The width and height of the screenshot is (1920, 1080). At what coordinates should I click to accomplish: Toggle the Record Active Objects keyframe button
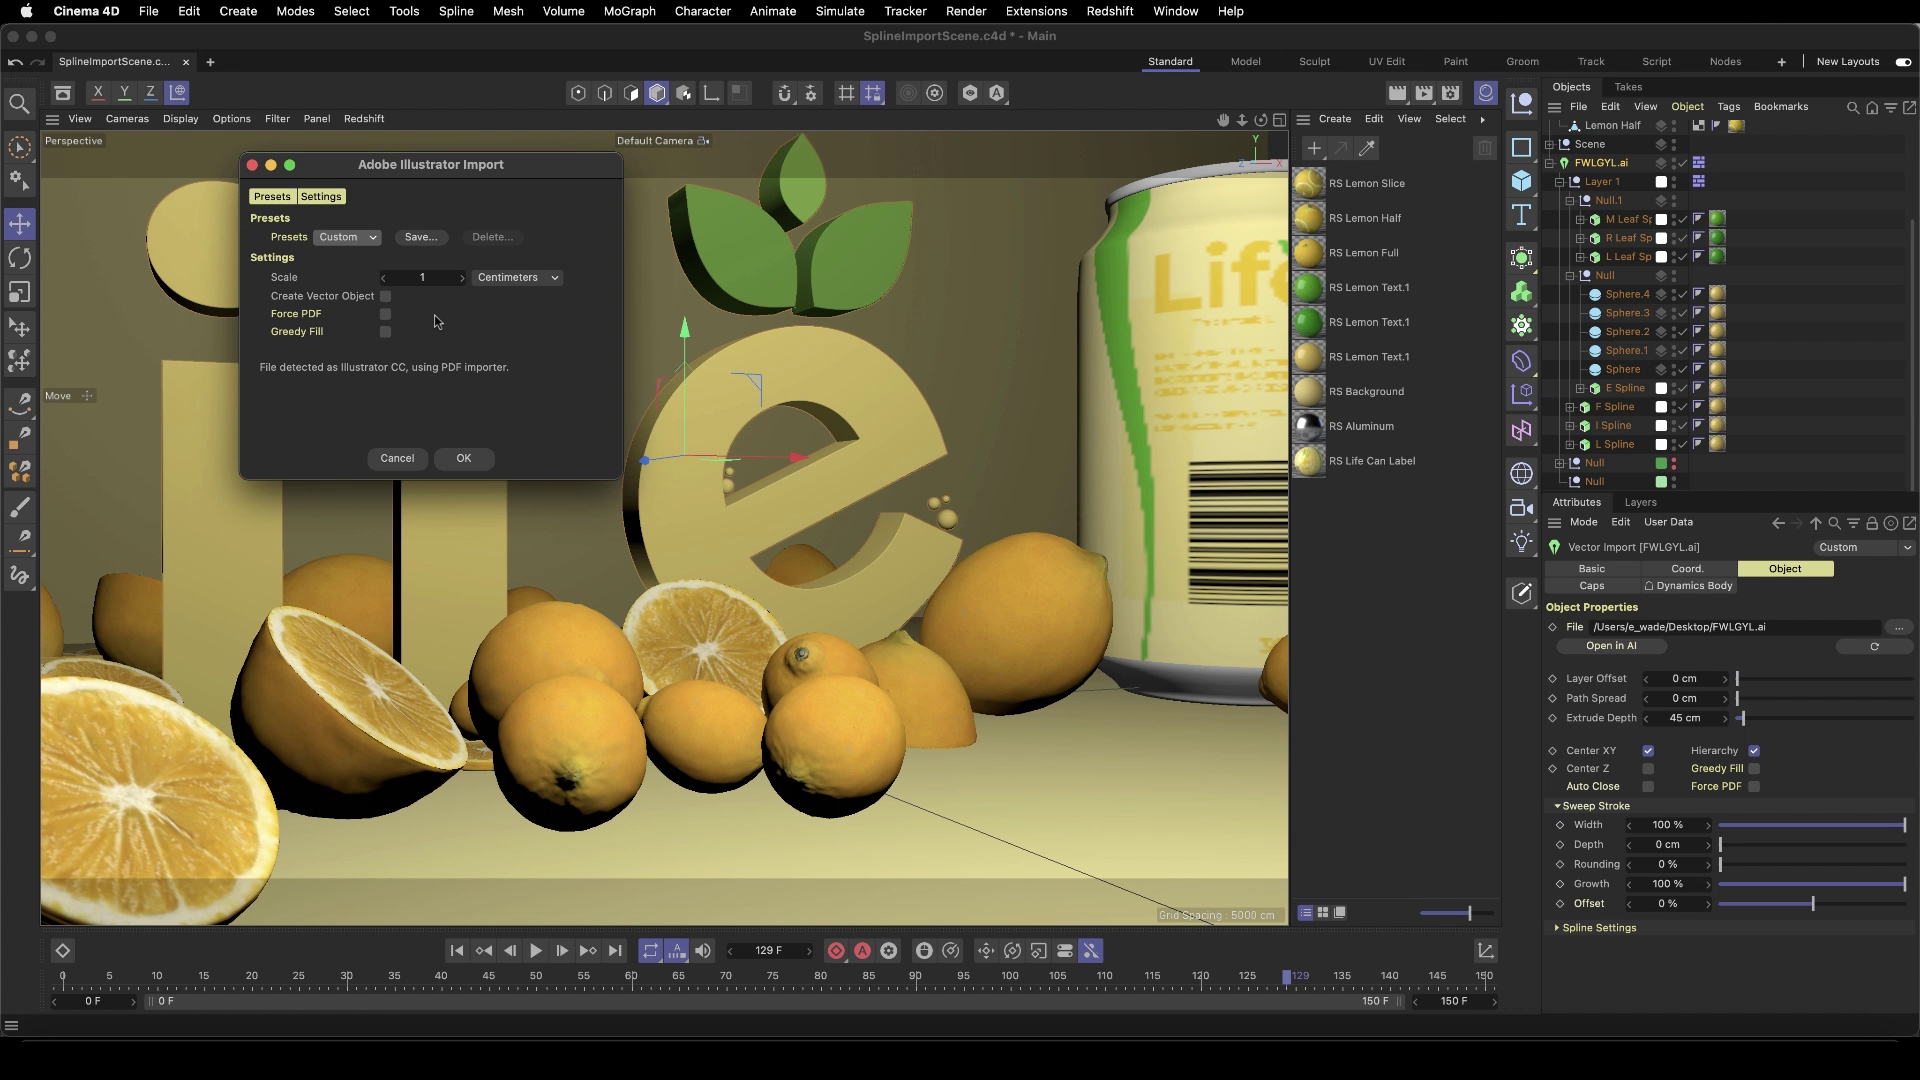pos(836,951)
